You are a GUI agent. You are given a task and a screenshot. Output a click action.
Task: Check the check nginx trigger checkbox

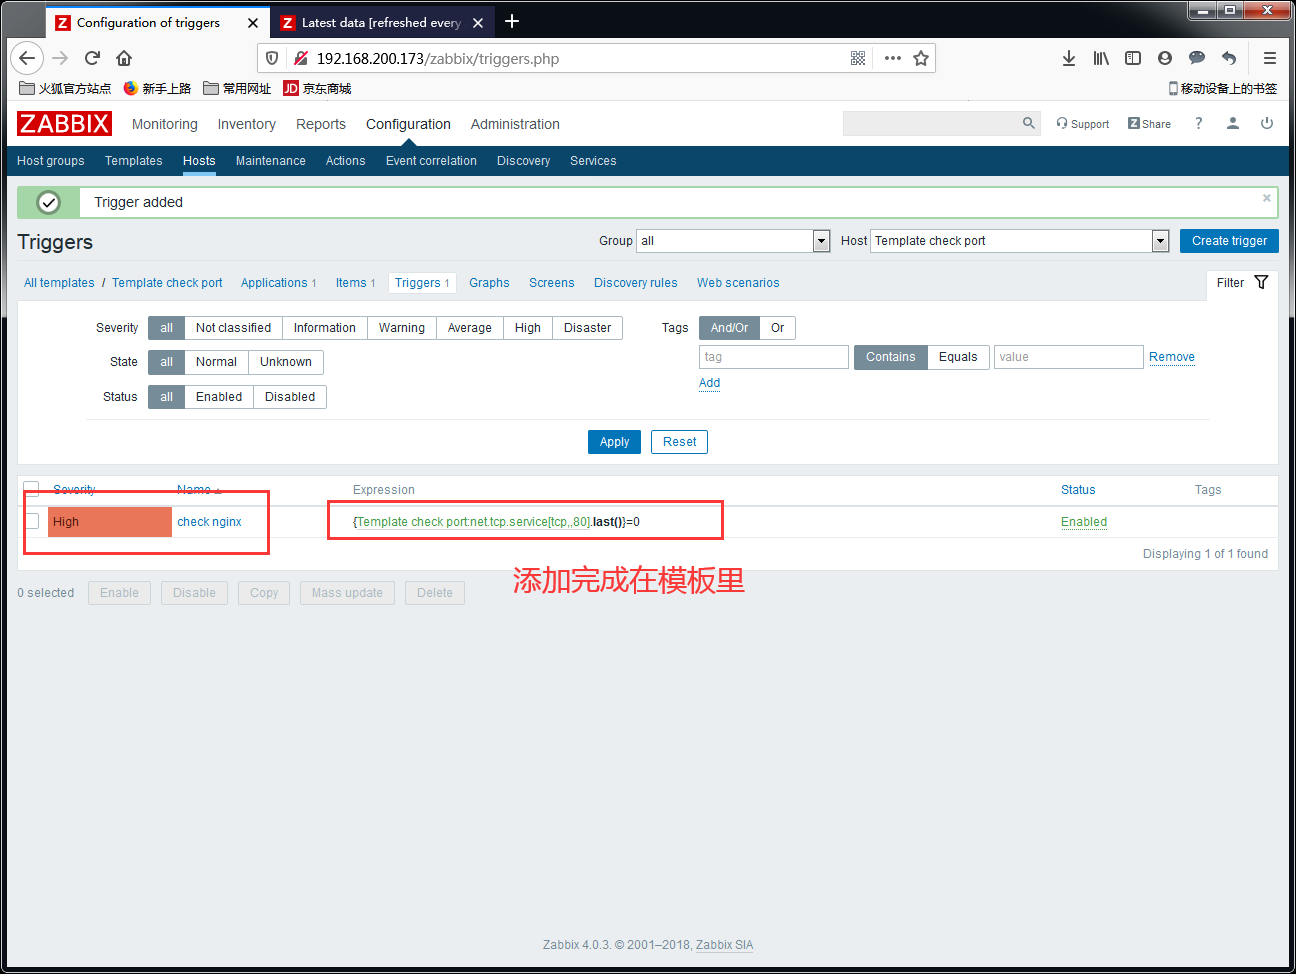pyautogui.click(x=32, y=521)
